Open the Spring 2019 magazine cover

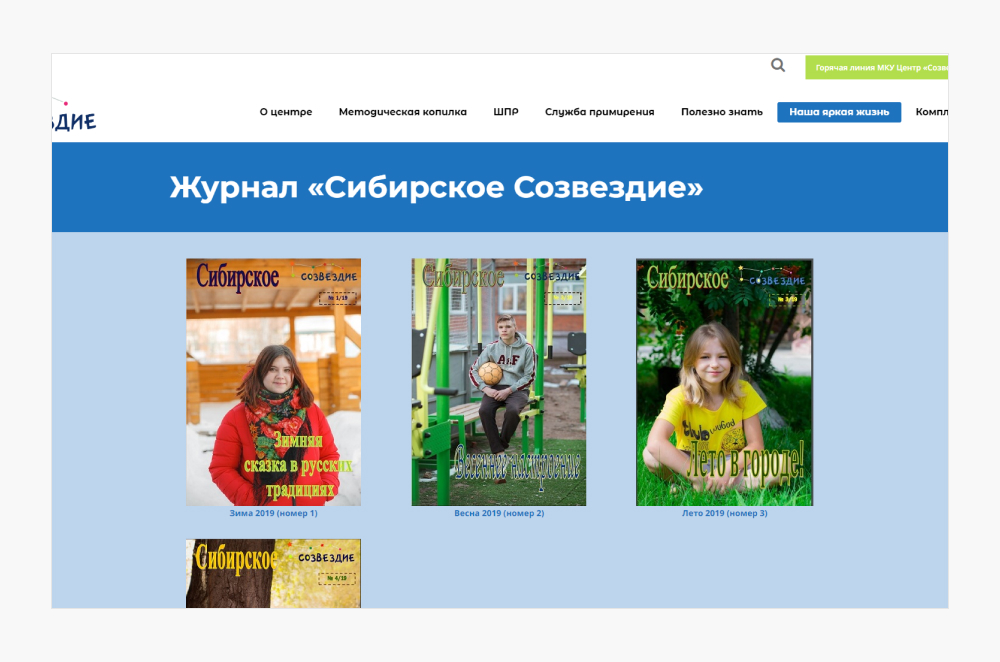coord(499,382)
